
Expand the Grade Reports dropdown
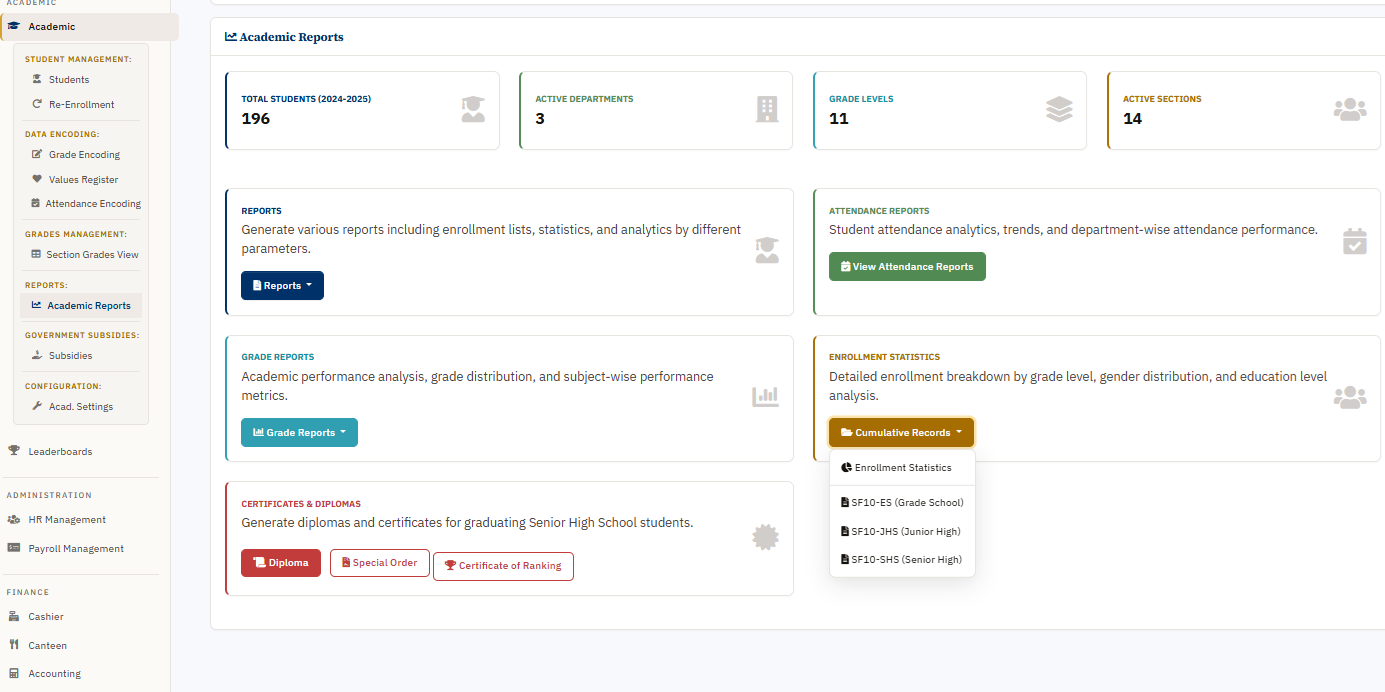click(x=299, y=432)
